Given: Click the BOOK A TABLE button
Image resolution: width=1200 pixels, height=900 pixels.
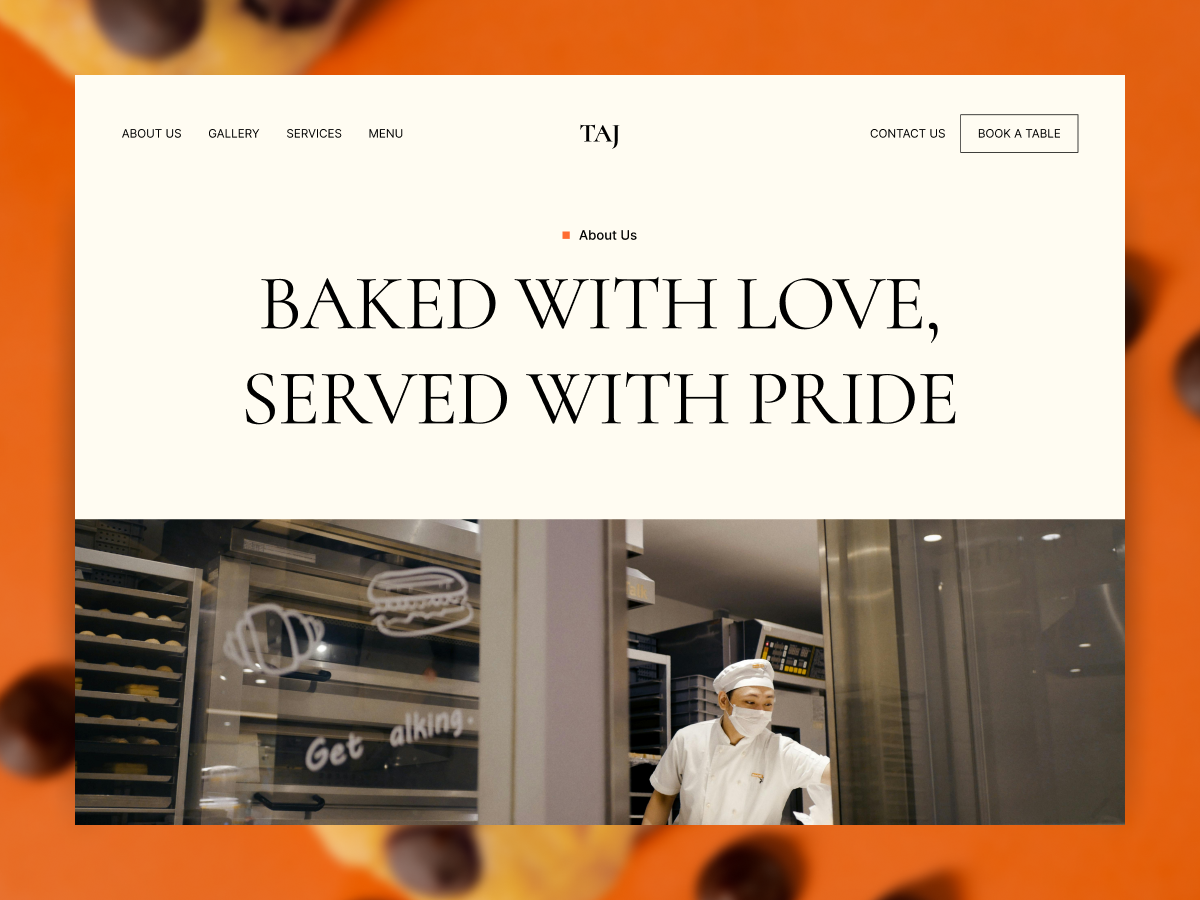Looking at the screenshot, I should click(1019, 133).
